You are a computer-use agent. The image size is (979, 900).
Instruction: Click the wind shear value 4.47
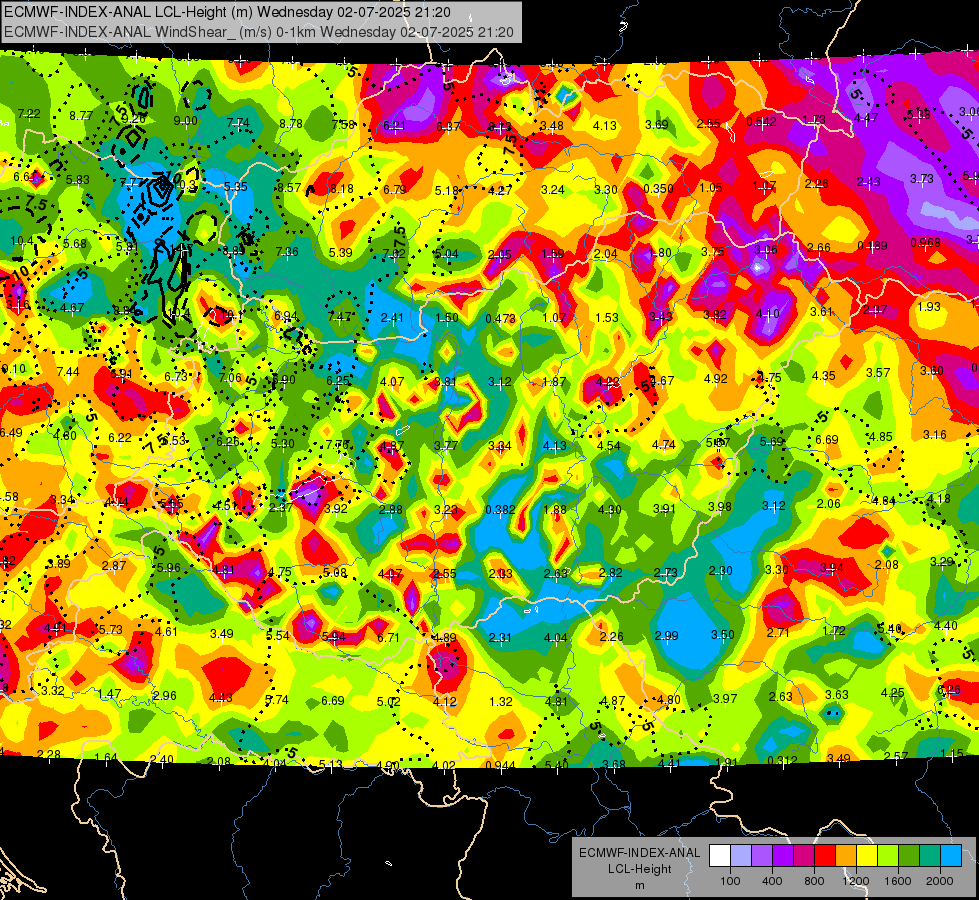866,118
